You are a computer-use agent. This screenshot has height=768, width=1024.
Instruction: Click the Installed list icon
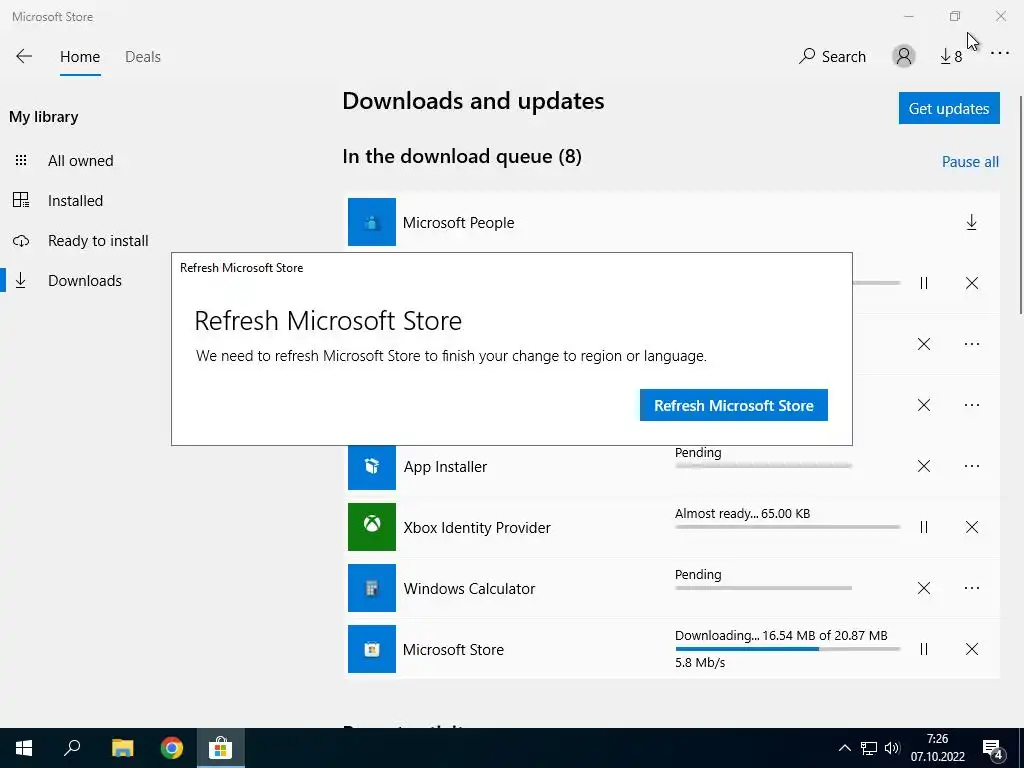pos(21,200)
